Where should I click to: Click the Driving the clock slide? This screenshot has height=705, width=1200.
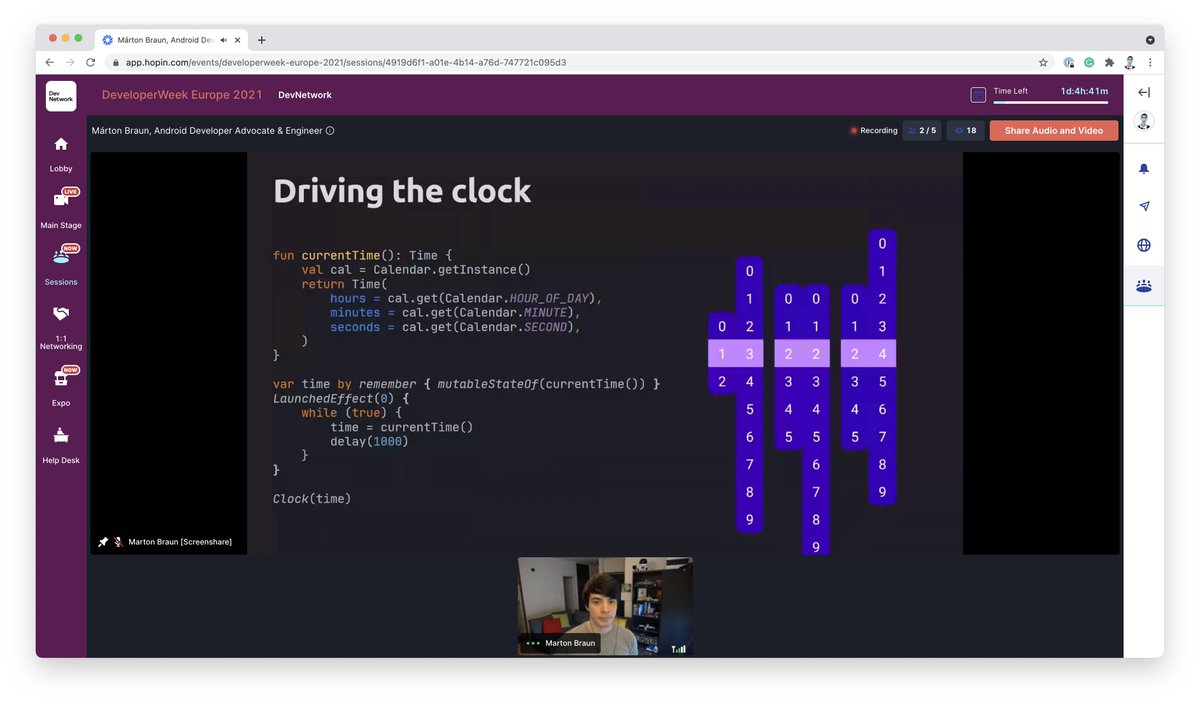(605, 353)
